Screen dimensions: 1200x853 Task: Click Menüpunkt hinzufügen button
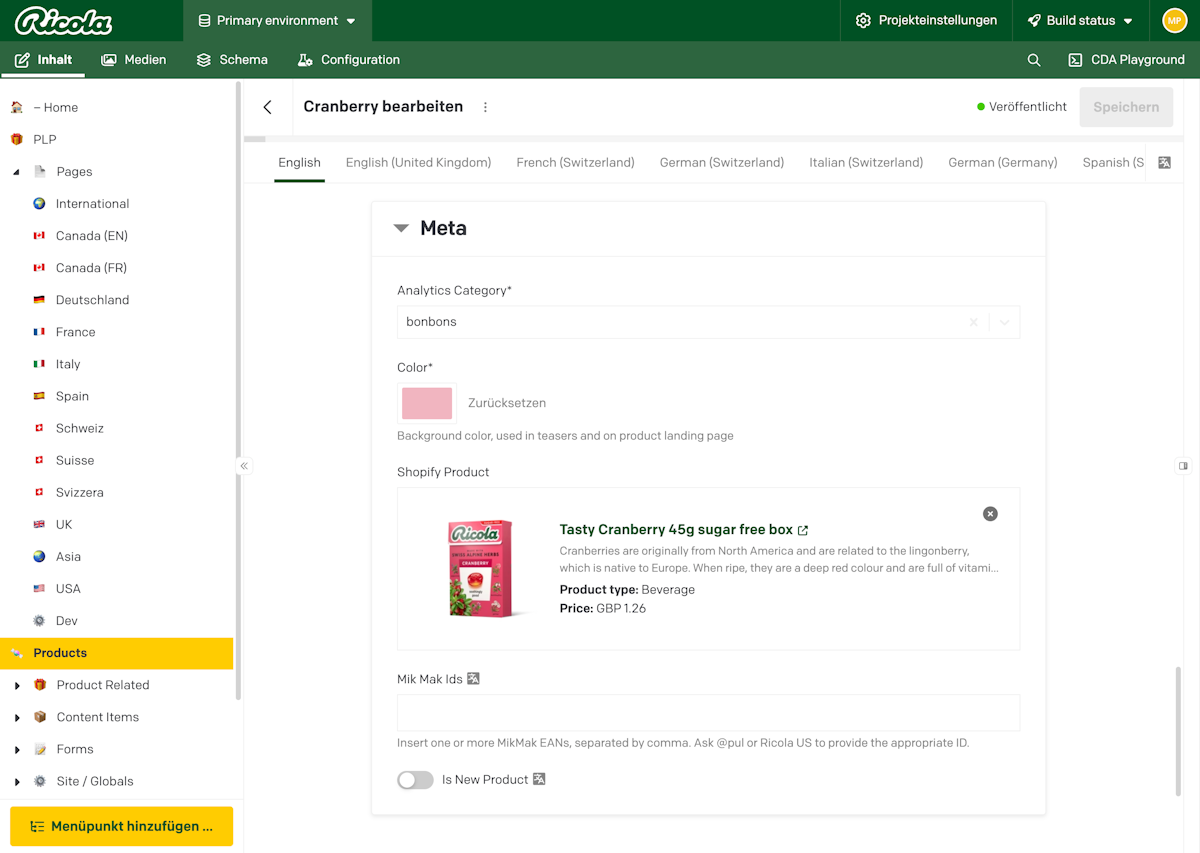click(x=121, y=826)
